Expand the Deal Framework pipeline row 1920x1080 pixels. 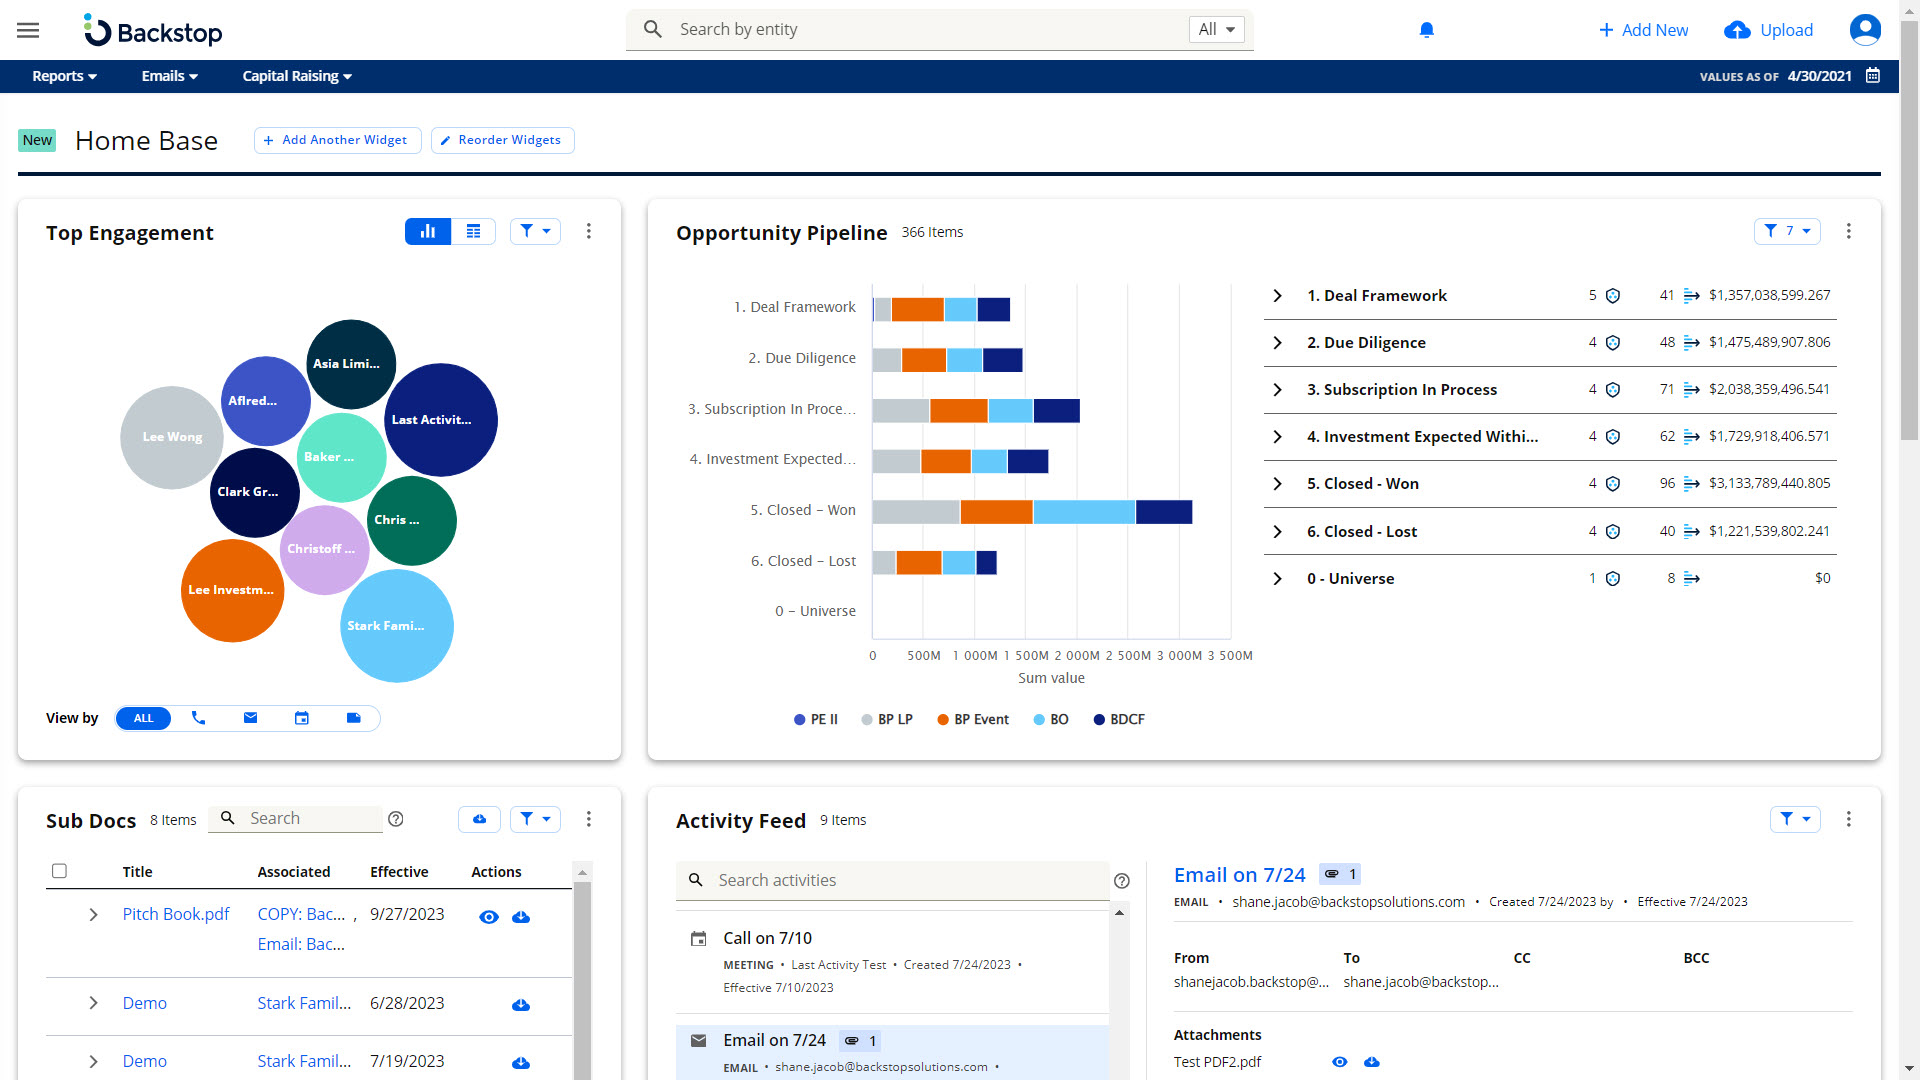coord(1277,295)
